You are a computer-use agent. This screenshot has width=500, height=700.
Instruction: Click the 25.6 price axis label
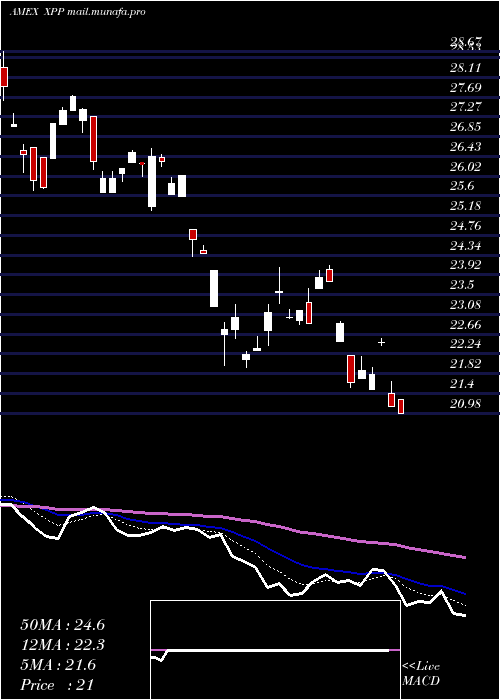click(462, 186)
